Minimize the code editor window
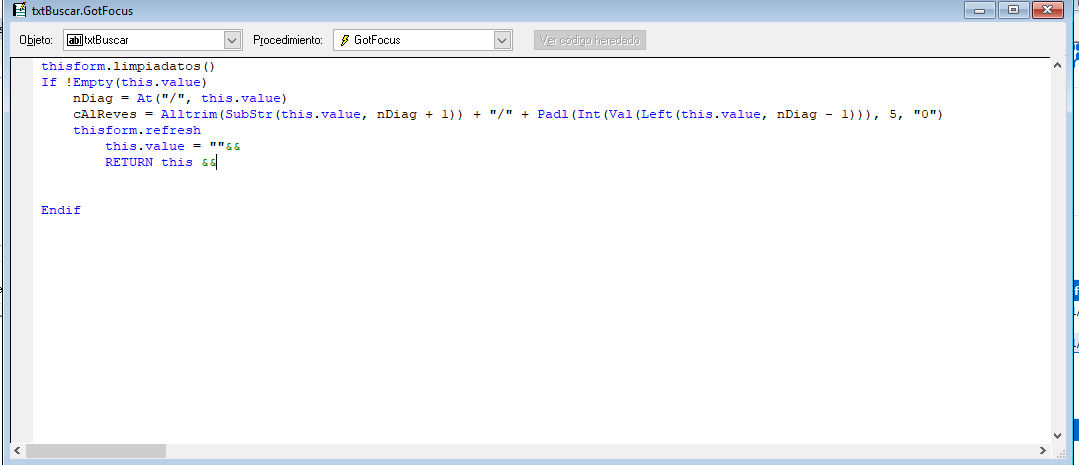 tap(979, 10)
